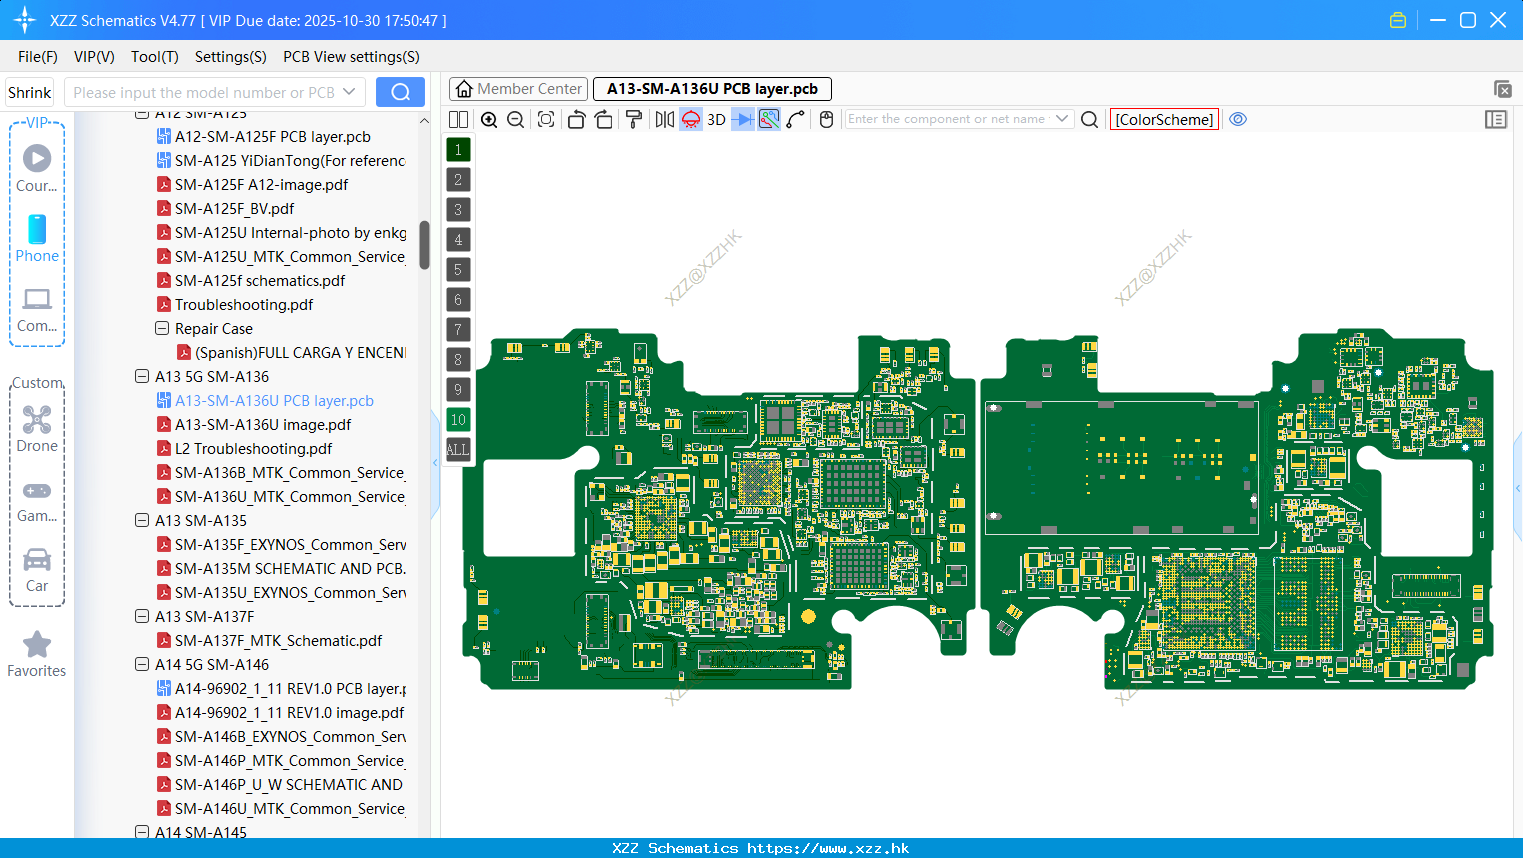
Task: Collapse the A13 5G SM-A136 tree node
Action: point(141,376)
